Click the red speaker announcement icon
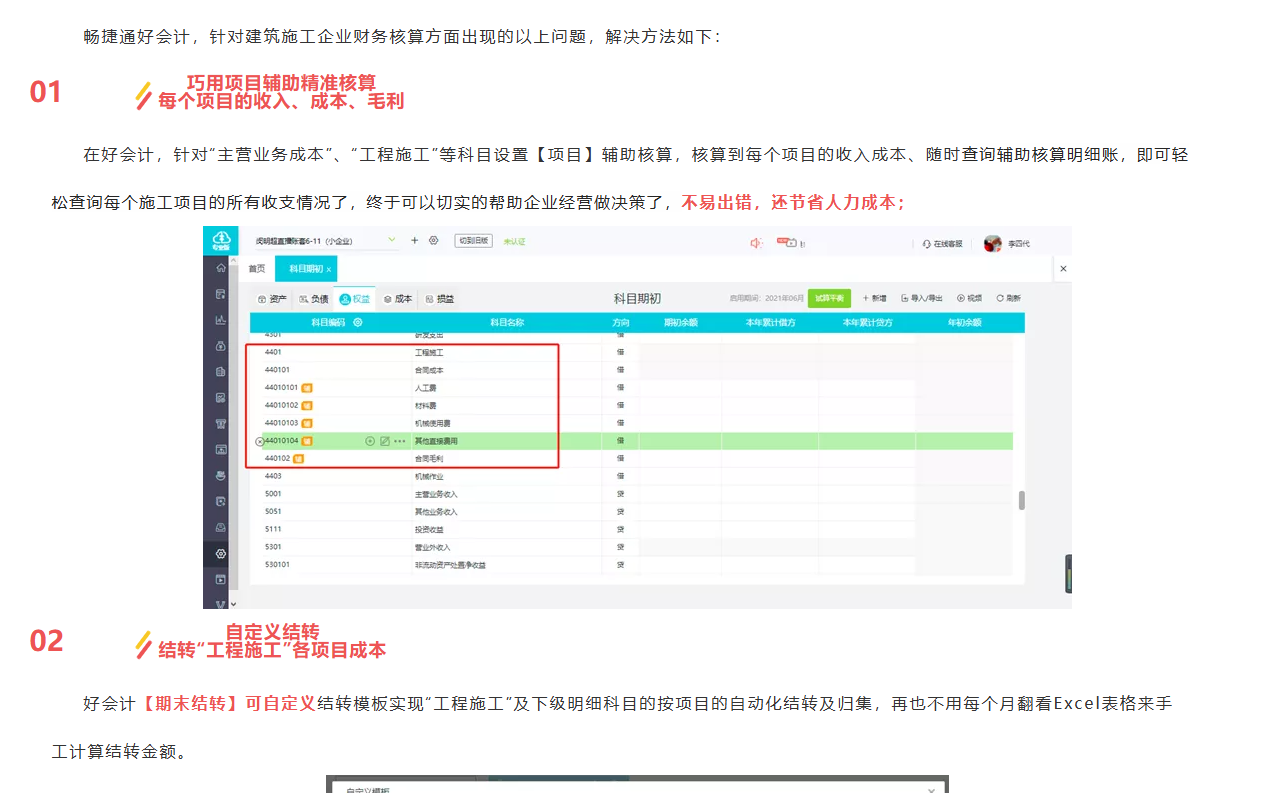The height and width of the screenshot is (793, 1279). tap(756, 242)
